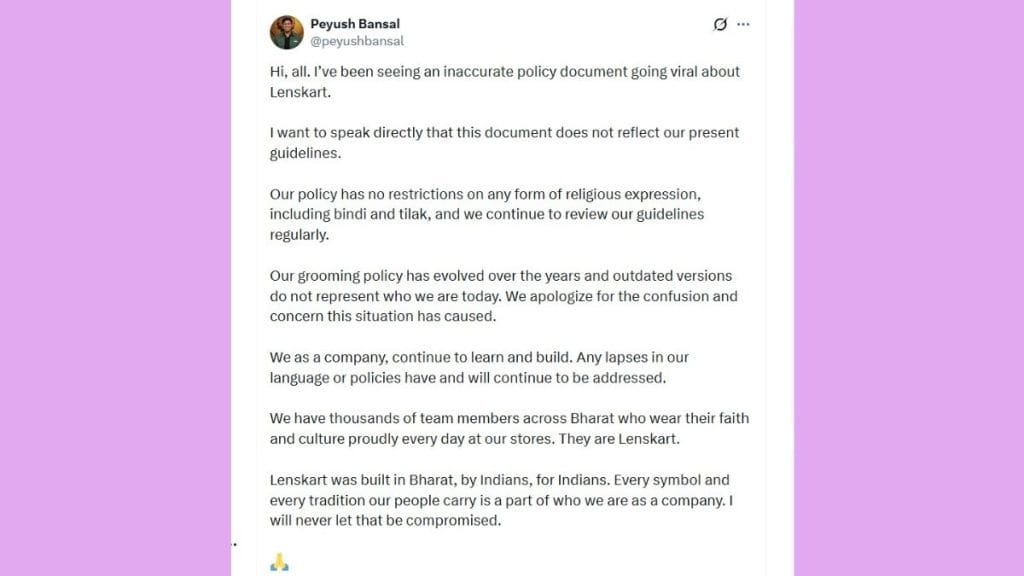Click the word "guidelines." ending the second paragraph
The width and height of the screenshot is (1024, 576).
coord(306,153)
